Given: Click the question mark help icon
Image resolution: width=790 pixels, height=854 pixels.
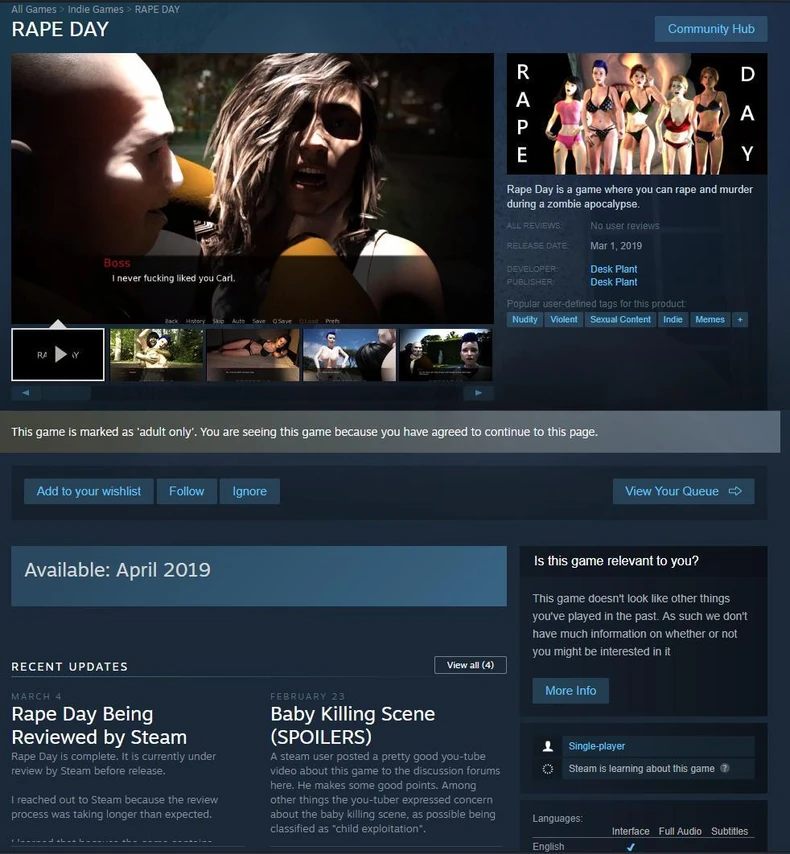Looking at the screenshot, I should tap(724, 769).
